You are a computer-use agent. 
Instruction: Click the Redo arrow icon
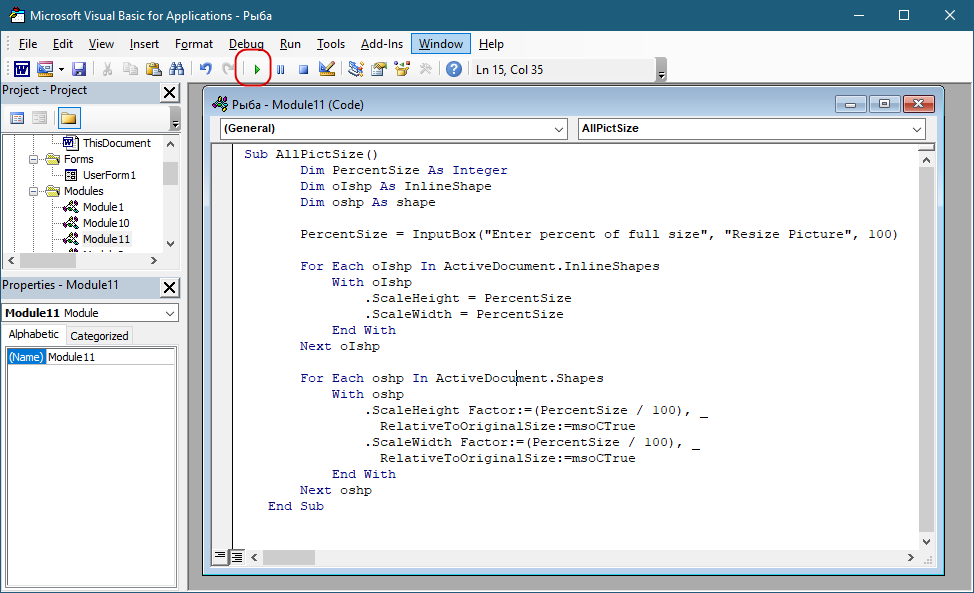pos(229,69)
